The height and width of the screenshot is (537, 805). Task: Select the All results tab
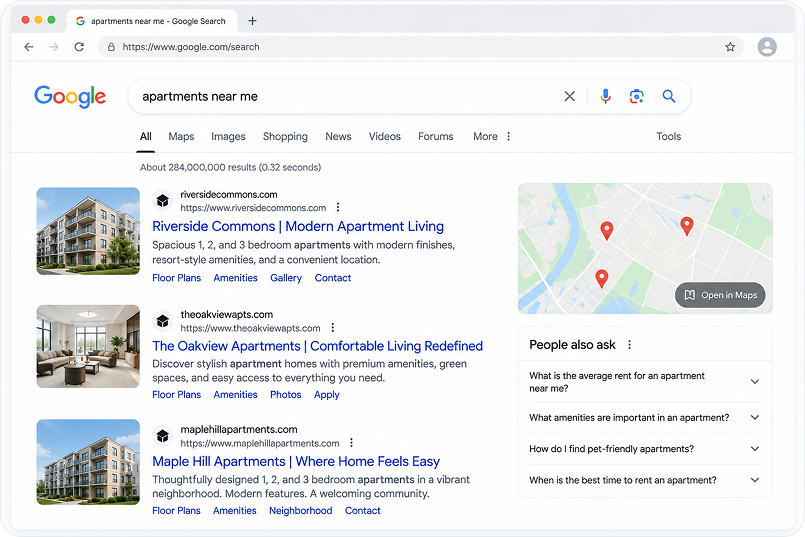coord(146,137)
